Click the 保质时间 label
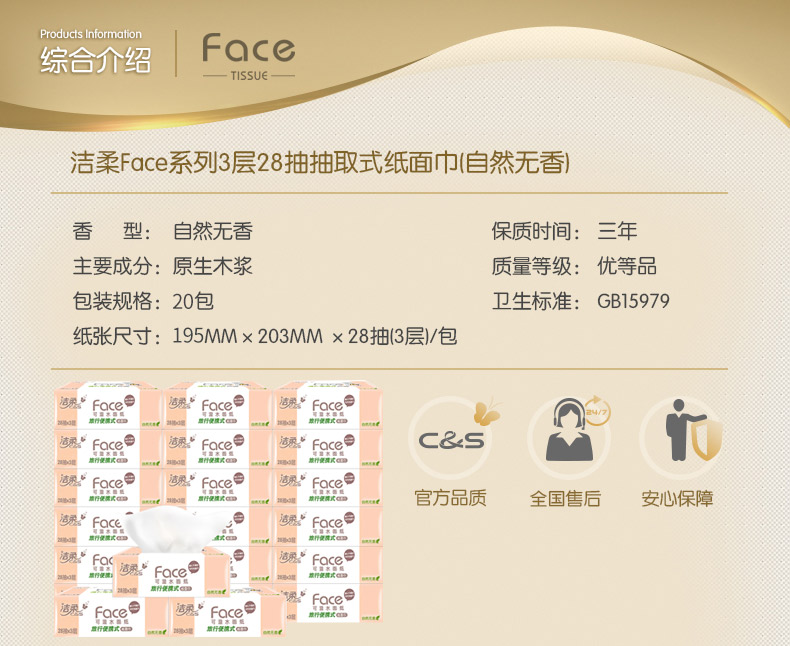 click(x=536, y=231)
